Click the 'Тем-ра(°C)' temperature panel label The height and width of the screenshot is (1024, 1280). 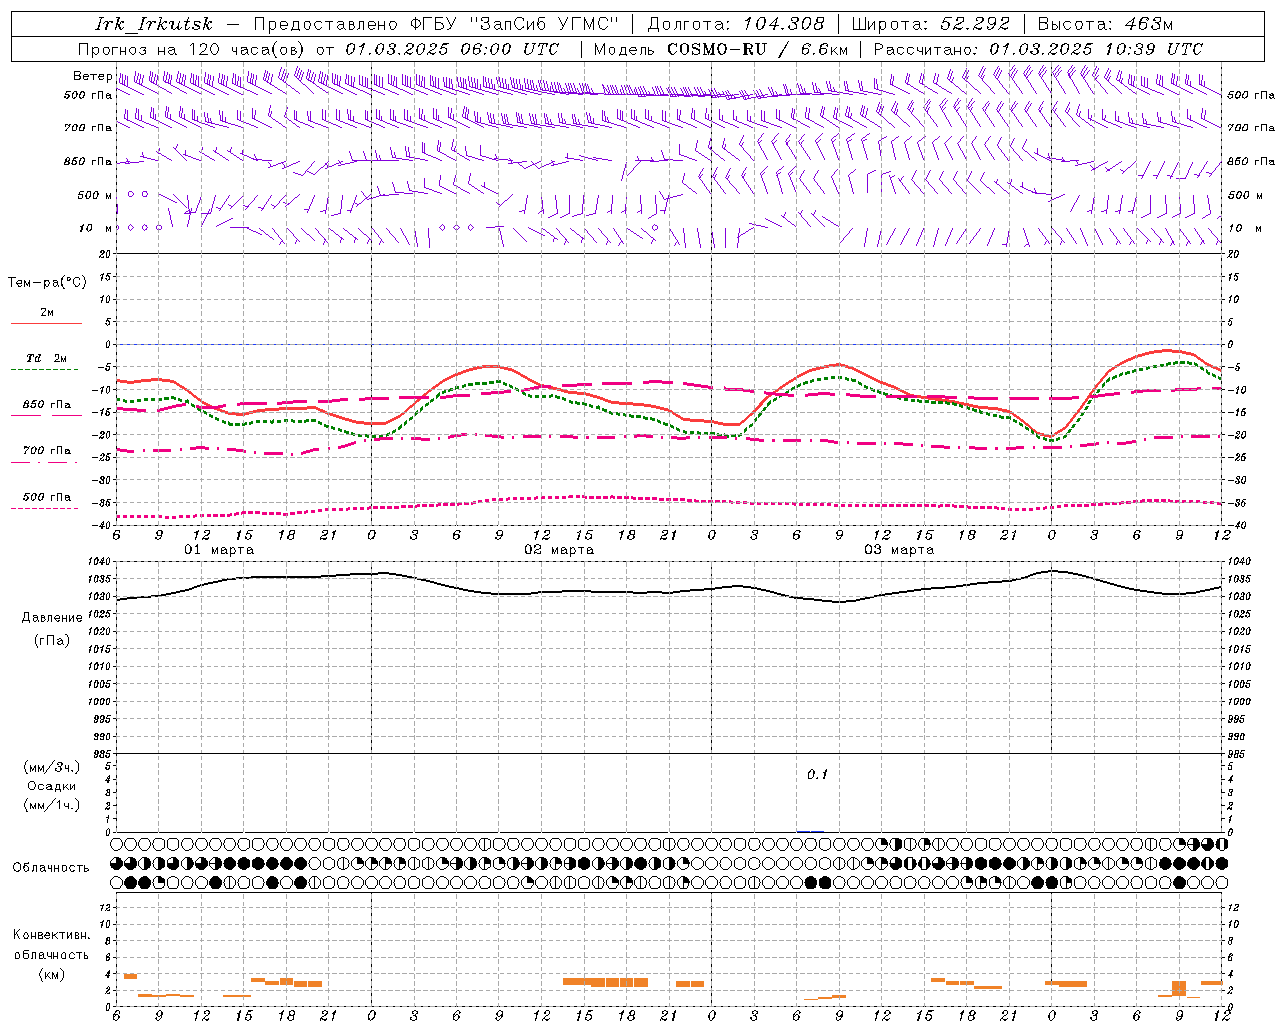pyautogui.click(x=47, y=283)
